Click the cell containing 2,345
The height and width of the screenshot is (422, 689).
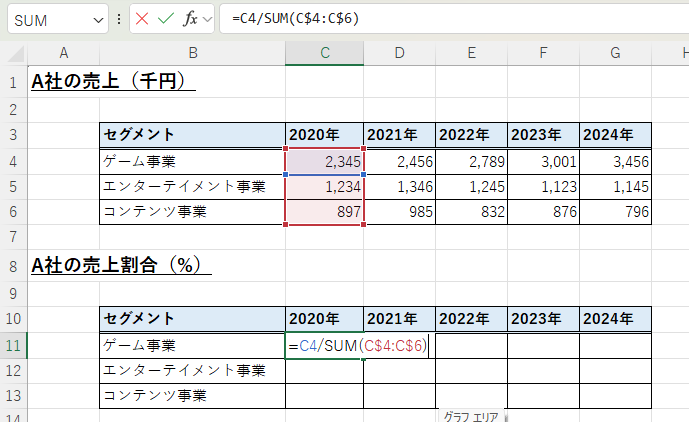pos(324,160)
